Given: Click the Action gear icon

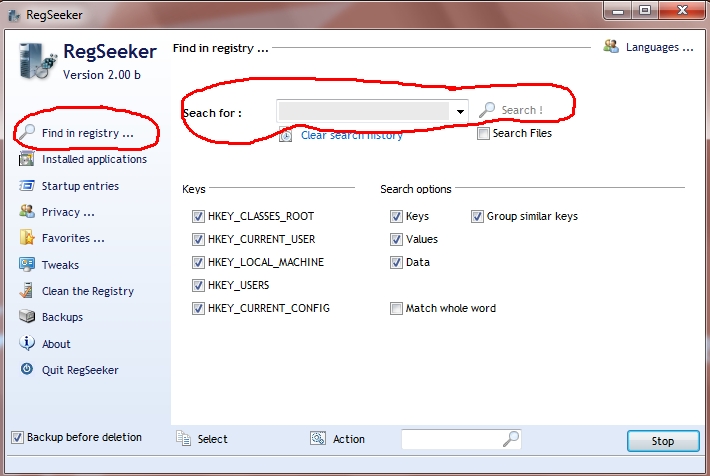Looking at the screenshot, I should coord(318,438).
